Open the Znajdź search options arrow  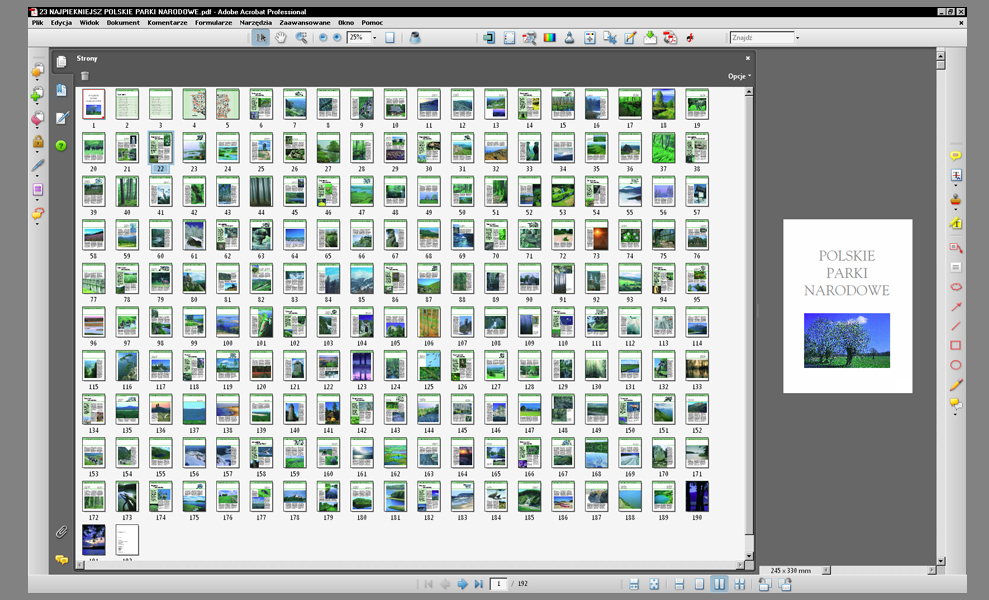[797, 38]
